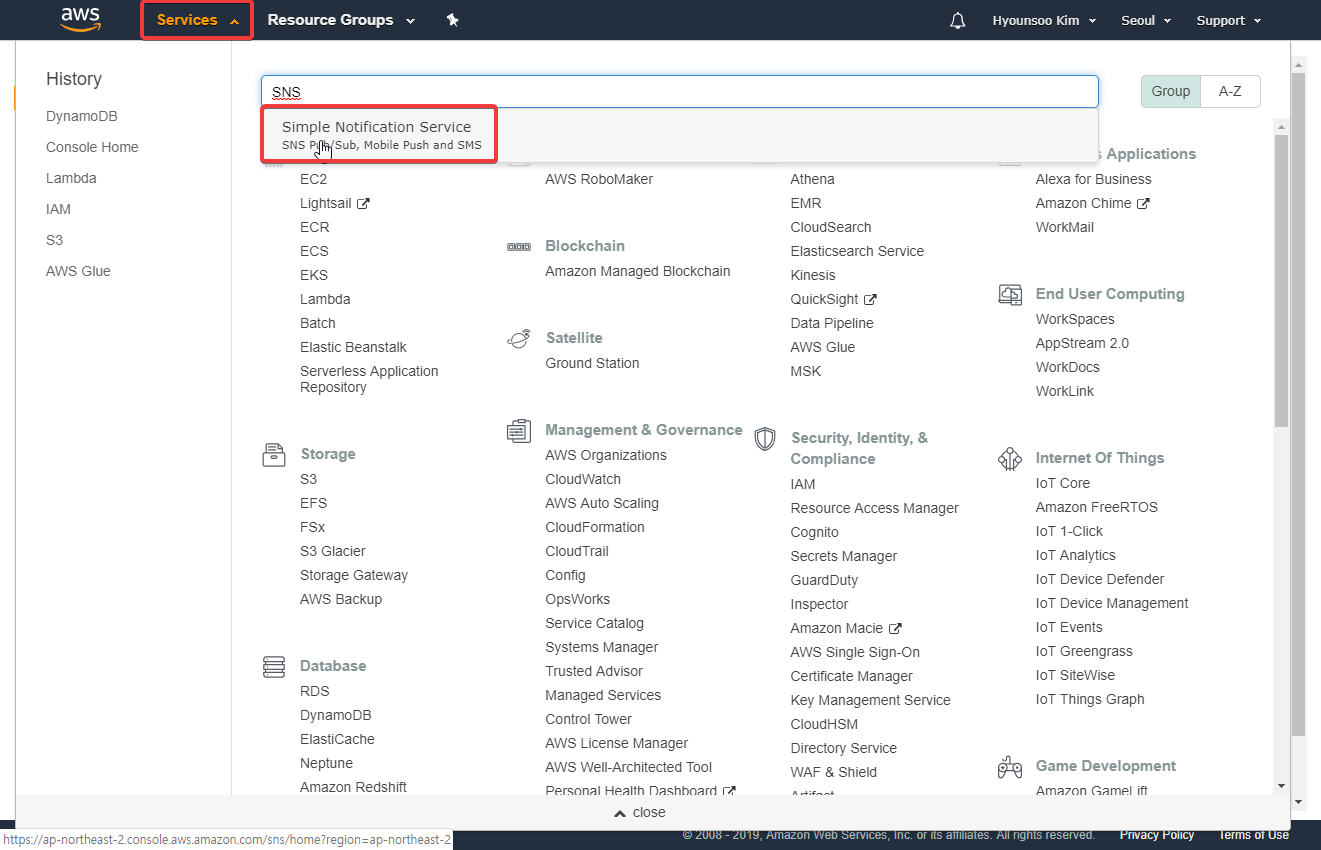Click the End User Computing category icon

[1010, 295]
